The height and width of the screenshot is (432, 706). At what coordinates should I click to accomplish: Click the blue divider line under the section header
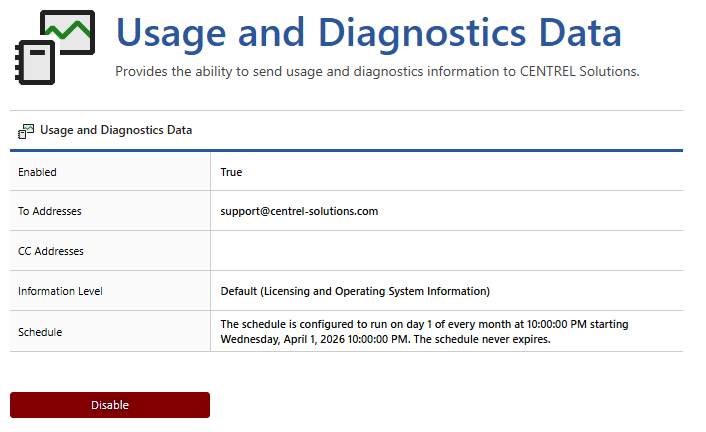point(346,150)
